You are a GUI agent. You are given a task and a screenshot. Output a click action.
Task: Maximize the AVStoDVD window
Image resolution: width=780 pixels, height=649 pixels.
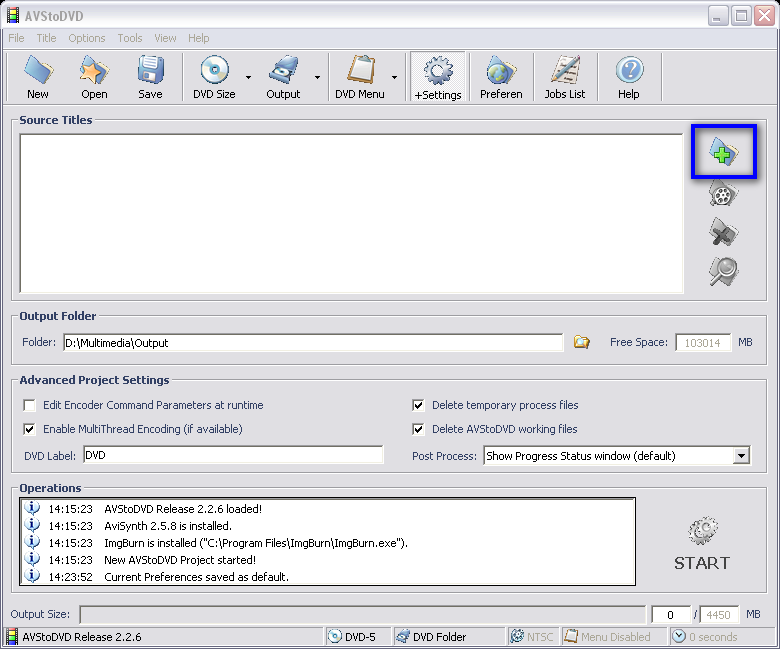pos(741,16)
